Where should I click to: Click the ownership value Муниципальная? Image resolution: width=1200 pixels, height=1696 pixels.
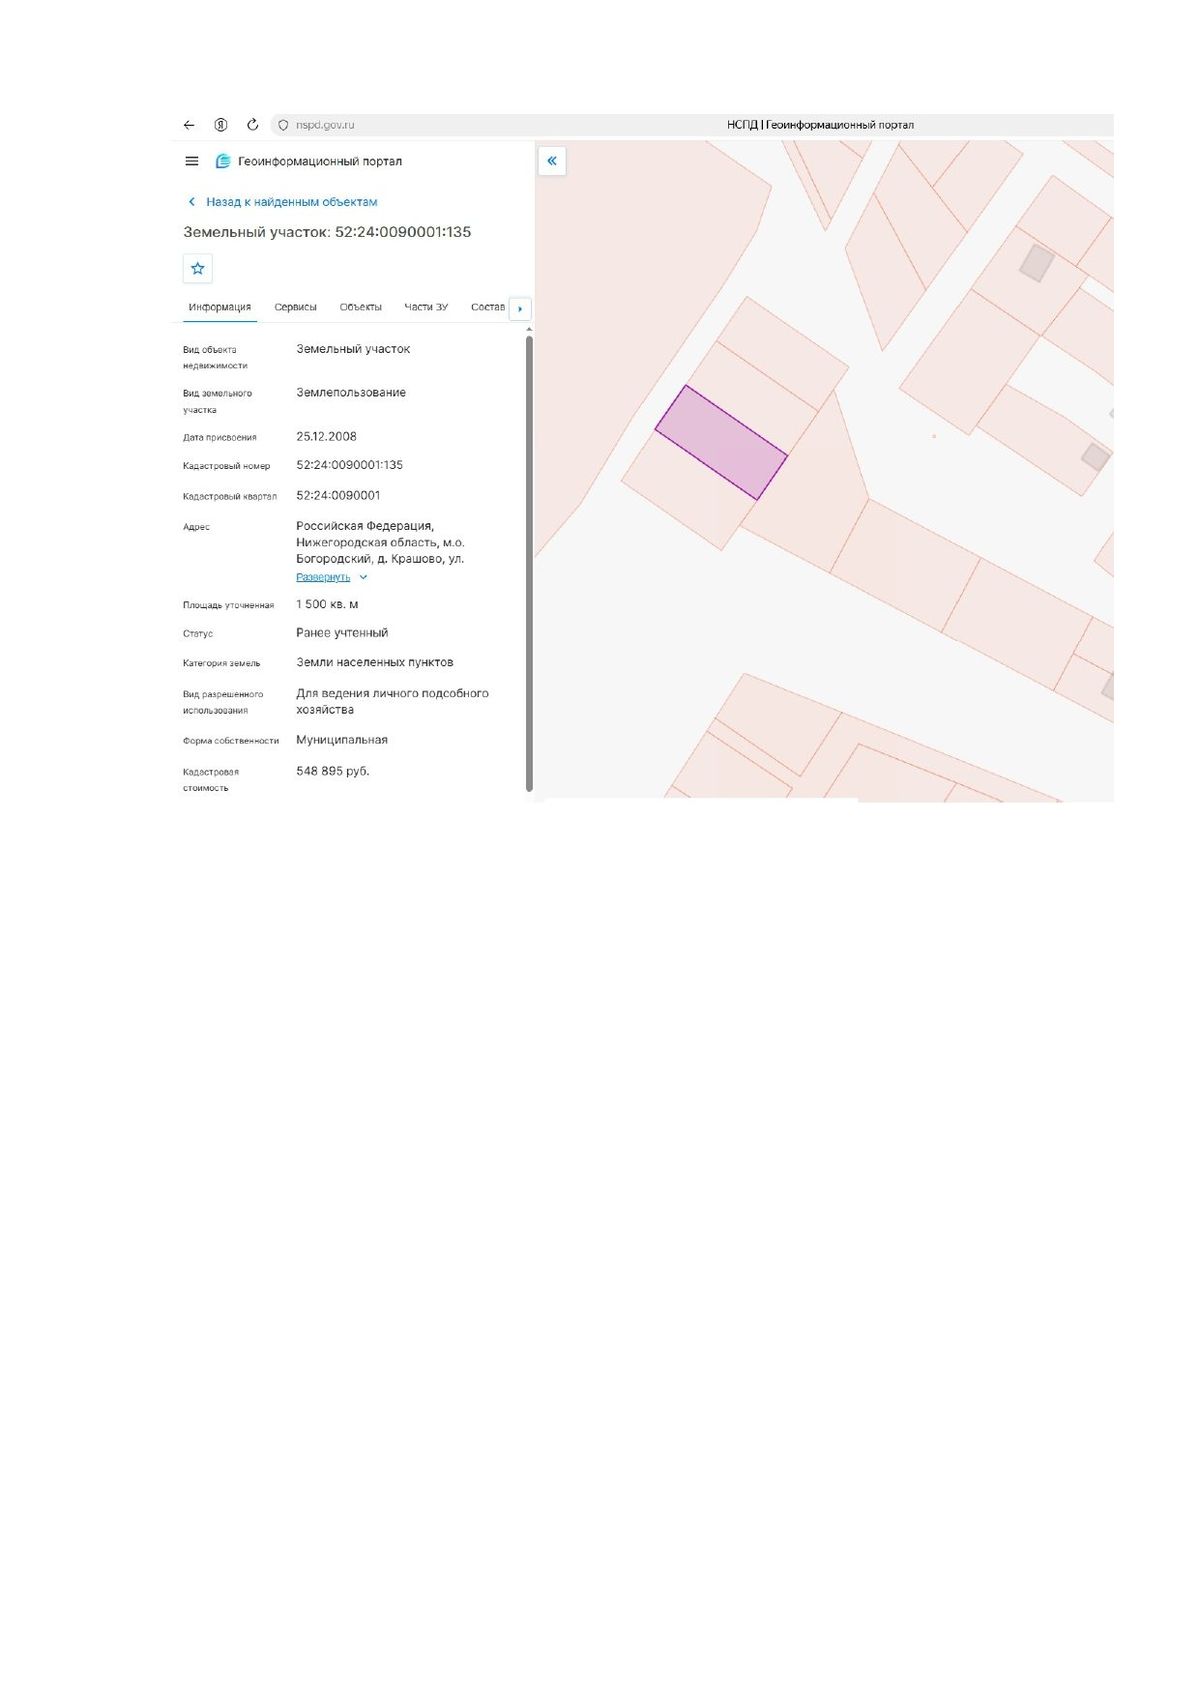(342, 740)
